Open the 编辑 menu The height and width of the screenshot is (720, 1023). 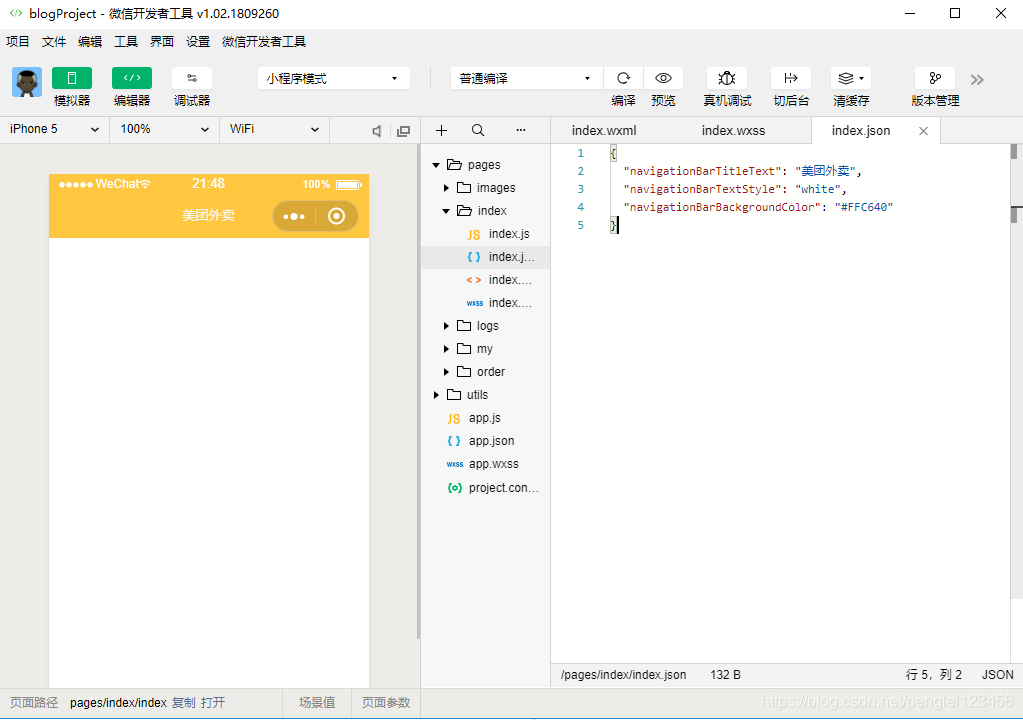[x=89, y=42]
